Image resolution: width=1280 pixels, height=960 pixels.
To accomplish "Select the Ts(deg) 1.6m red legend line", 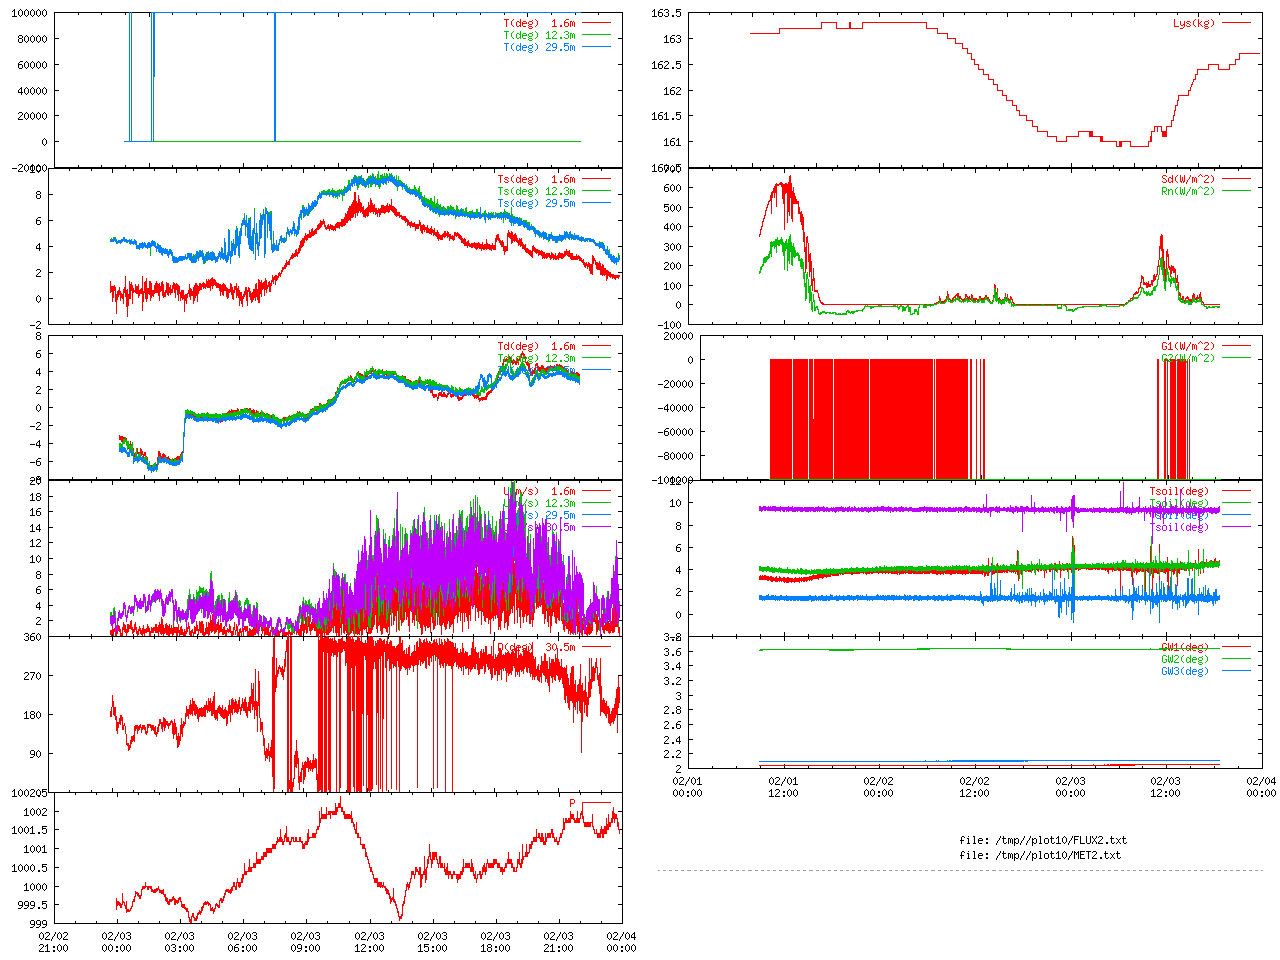I will pyautogui.click(x=596, y=180).
